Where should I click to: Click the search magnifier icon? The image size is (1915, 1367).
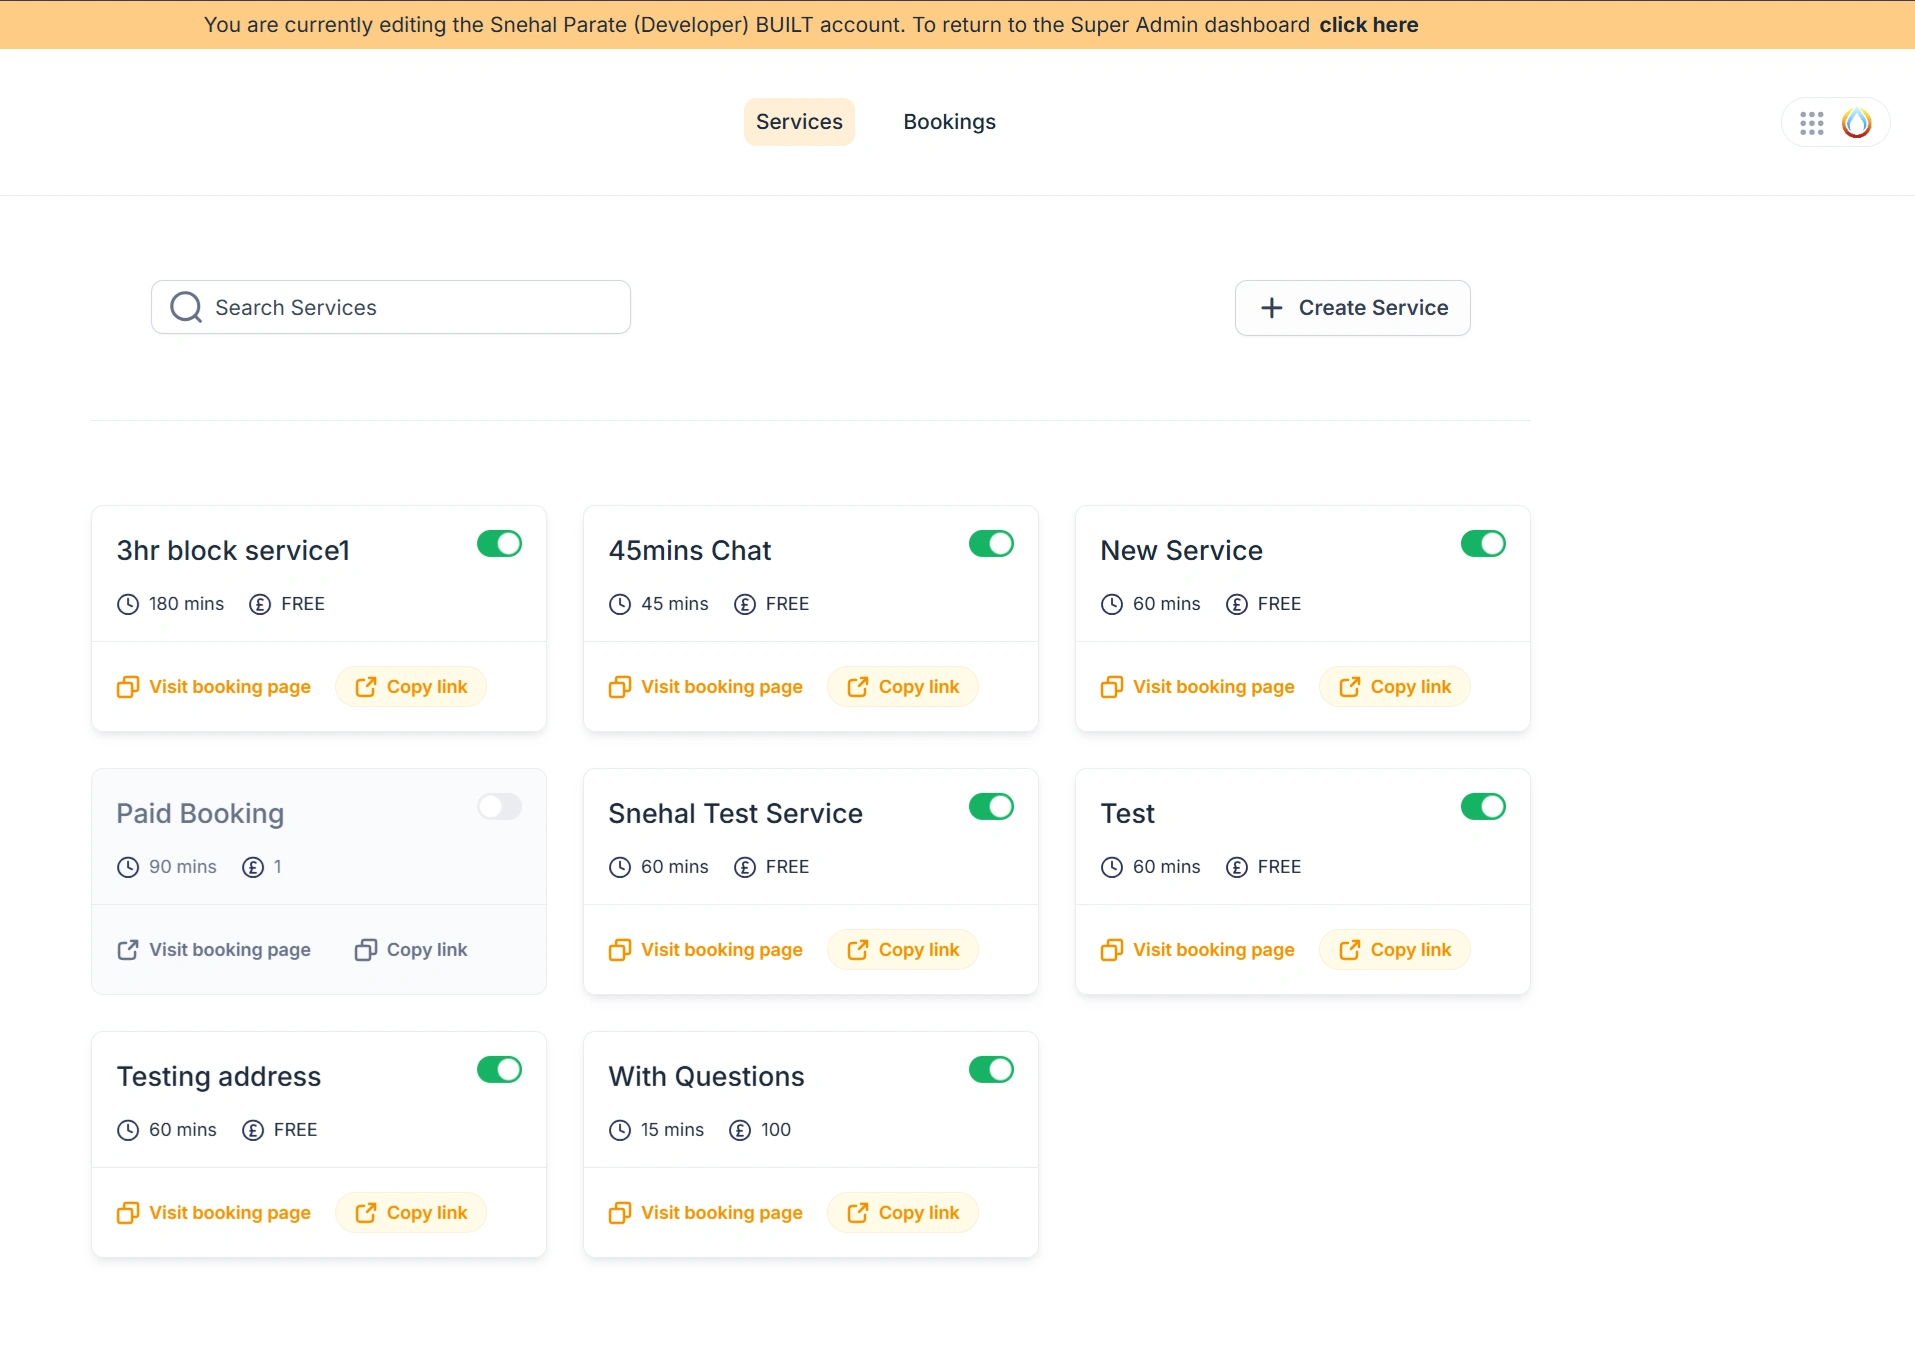click(x=186, y=307)
